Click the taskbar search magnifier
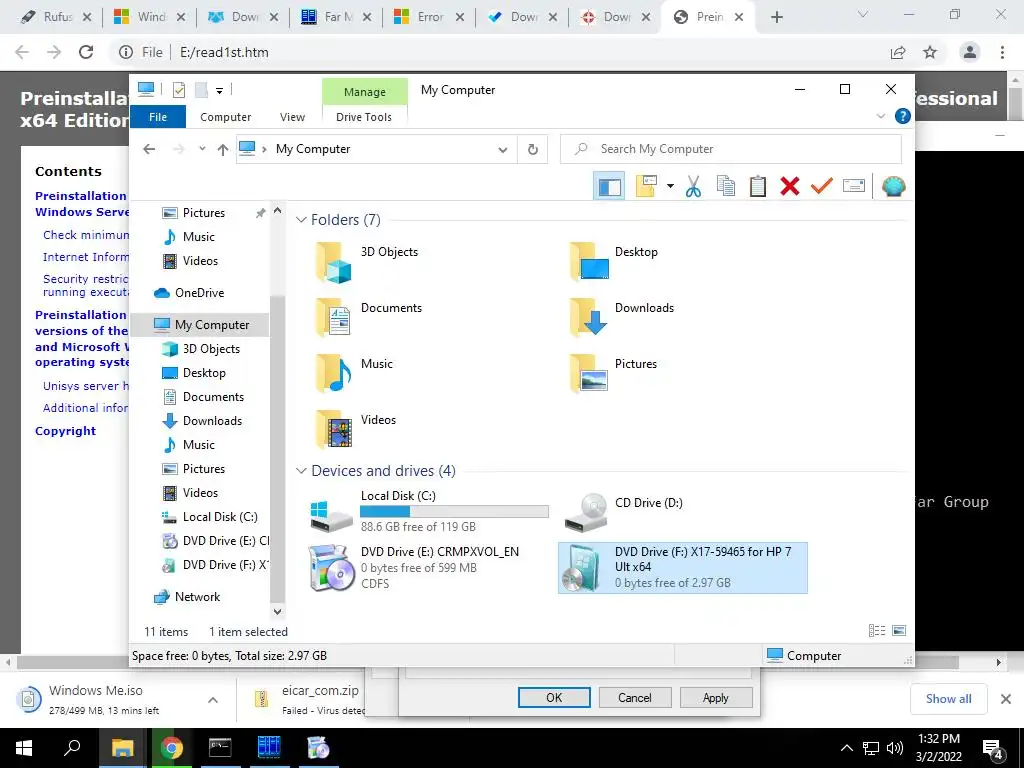Image resolution: width=1024 pixels, height=768 pixels. 72,748
